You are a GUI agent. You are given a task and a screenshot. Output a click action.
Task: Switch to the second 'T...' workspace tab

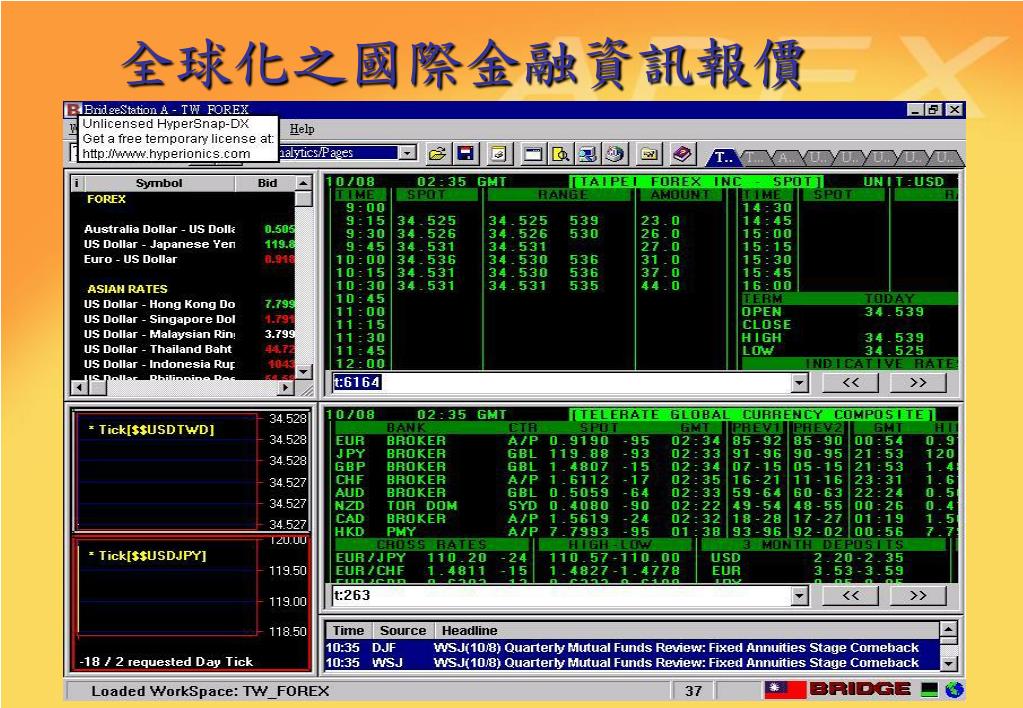coord(755,157)
